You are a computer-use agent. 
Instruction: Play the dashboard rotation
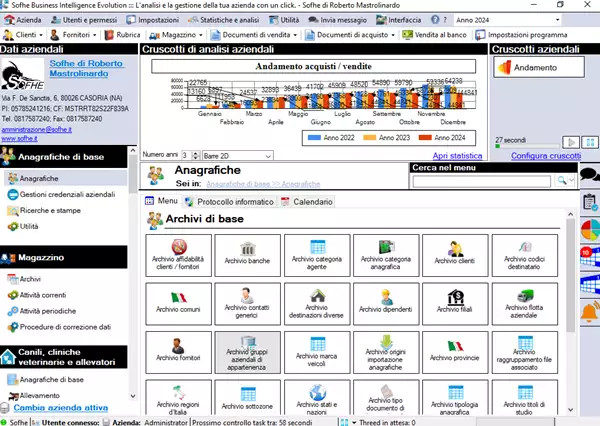(x=571, y=143)
